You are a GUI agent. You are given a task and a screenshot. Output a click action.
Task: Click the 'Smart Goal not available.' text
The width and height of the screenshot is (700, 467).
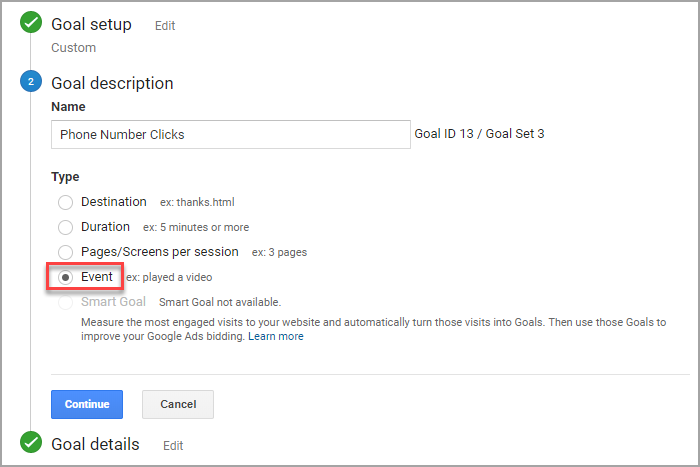[x=220, y=302]
